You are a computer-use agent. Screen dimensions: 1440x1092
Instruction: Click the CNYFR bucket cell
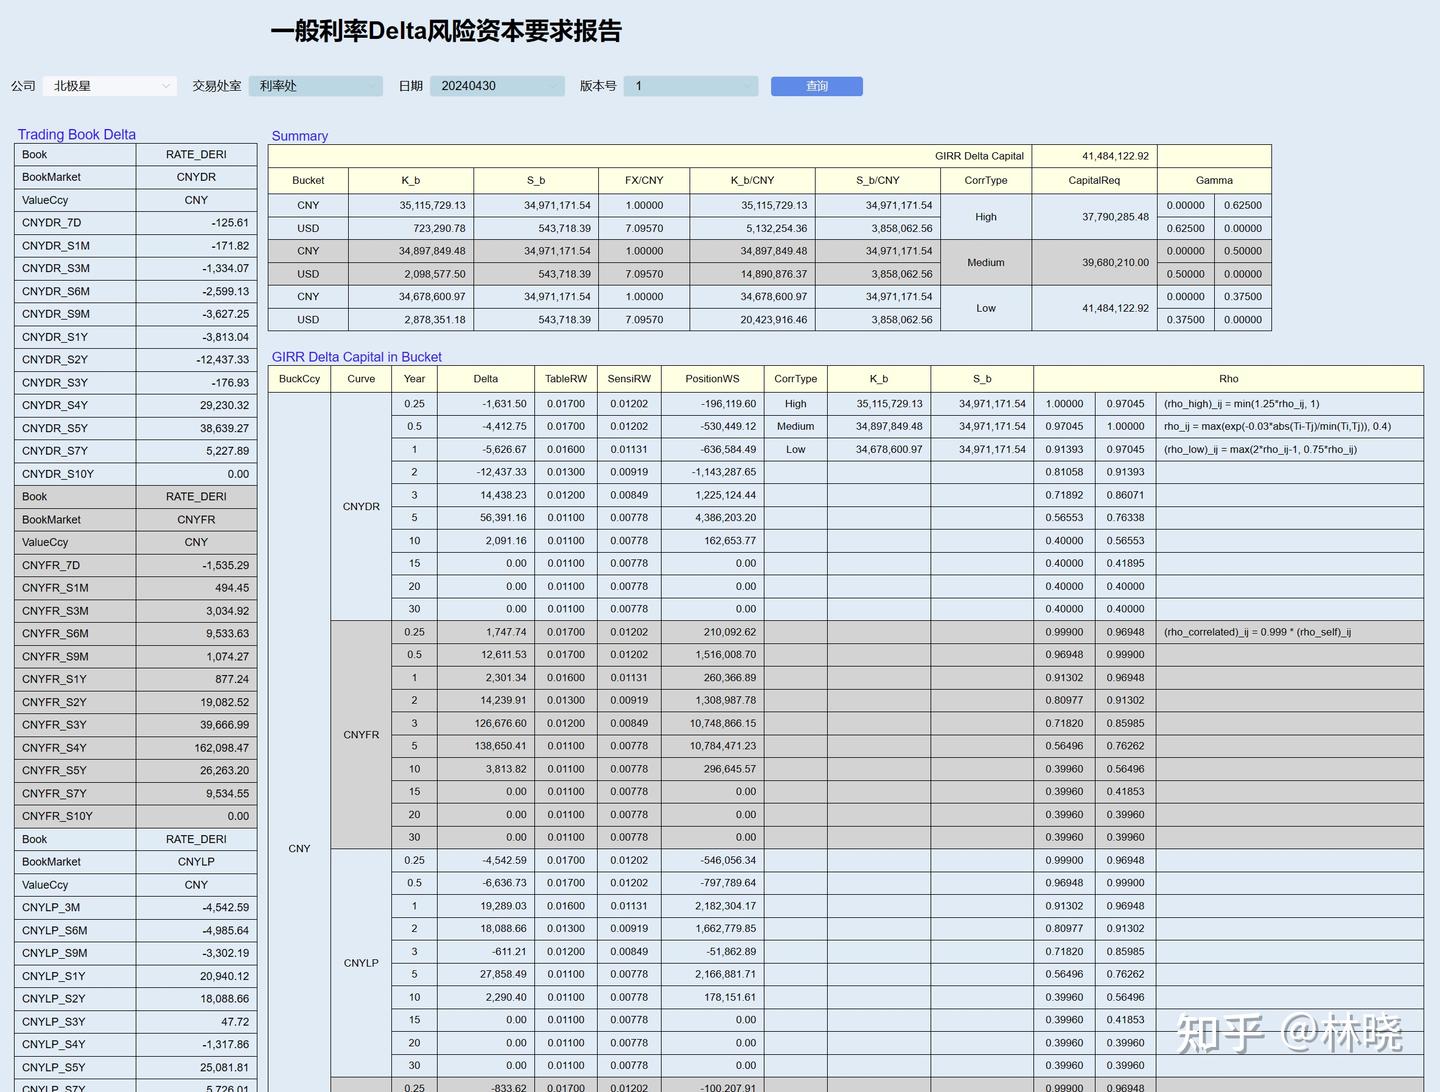[361, 734]
